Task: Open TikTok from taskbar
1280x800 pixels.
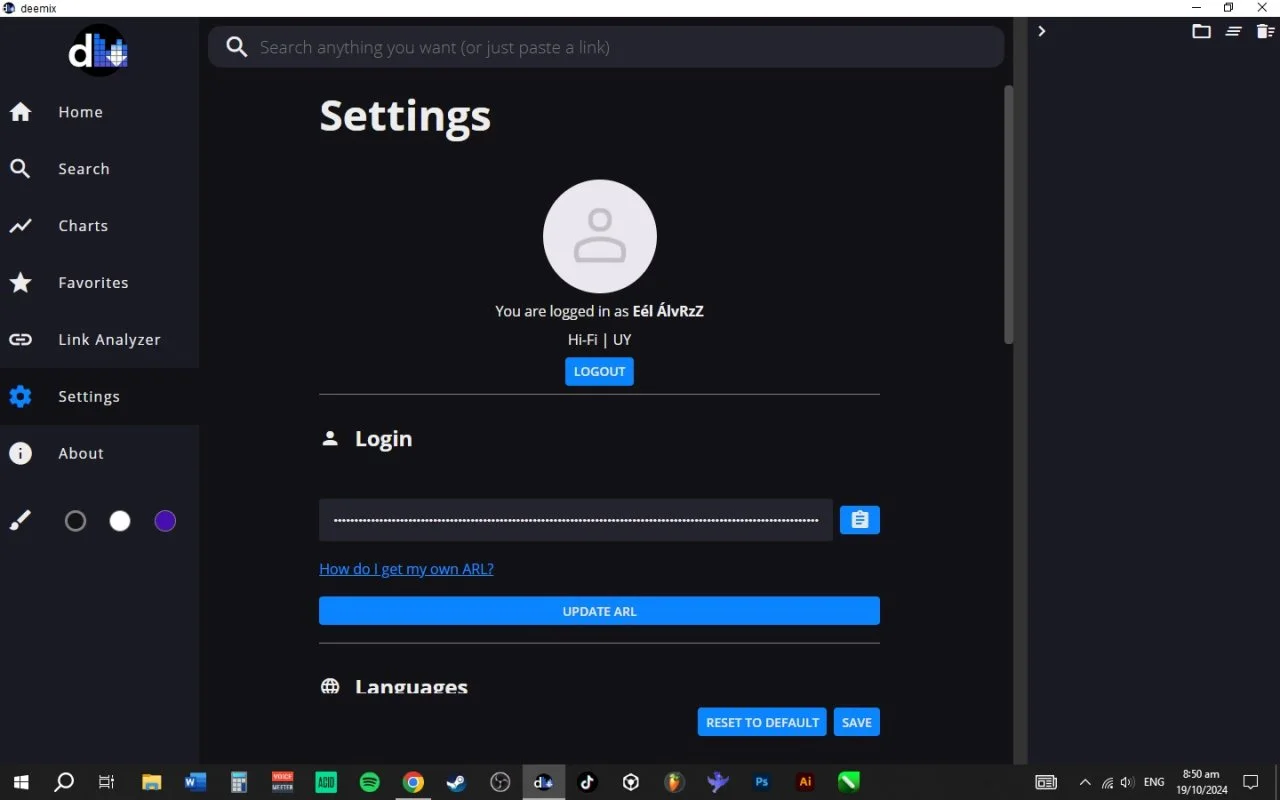Action: (587, 782)
